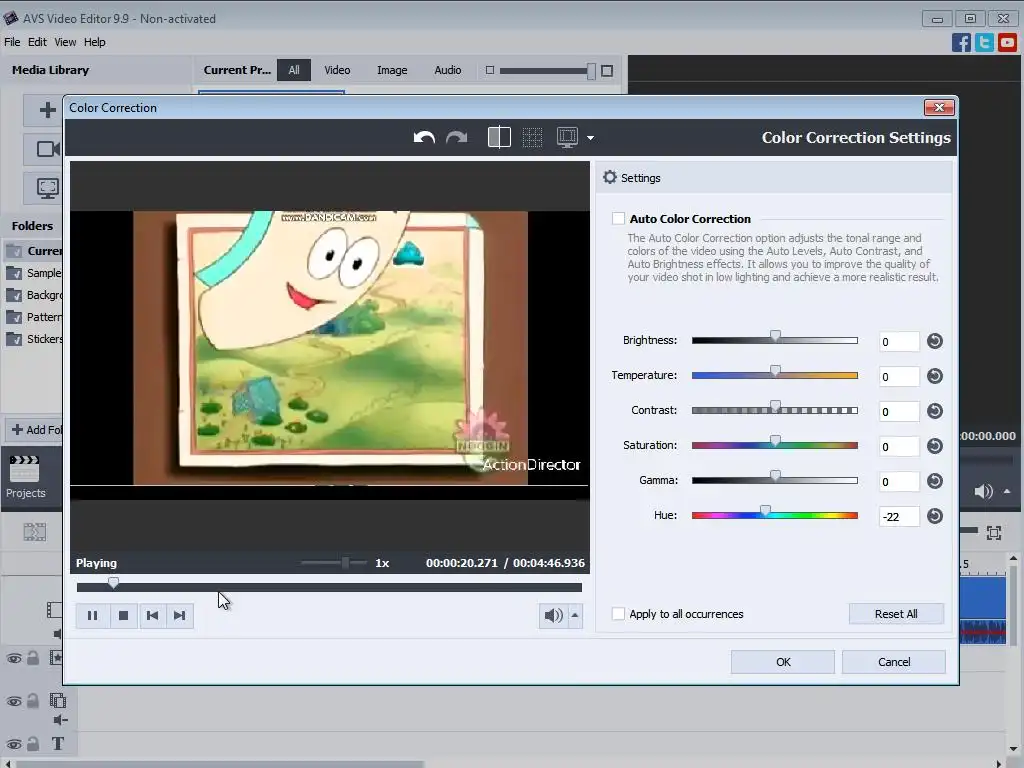This screenshot has width=1024, height=768.
Task: Click the Temperature value input field
Action: 899,377
